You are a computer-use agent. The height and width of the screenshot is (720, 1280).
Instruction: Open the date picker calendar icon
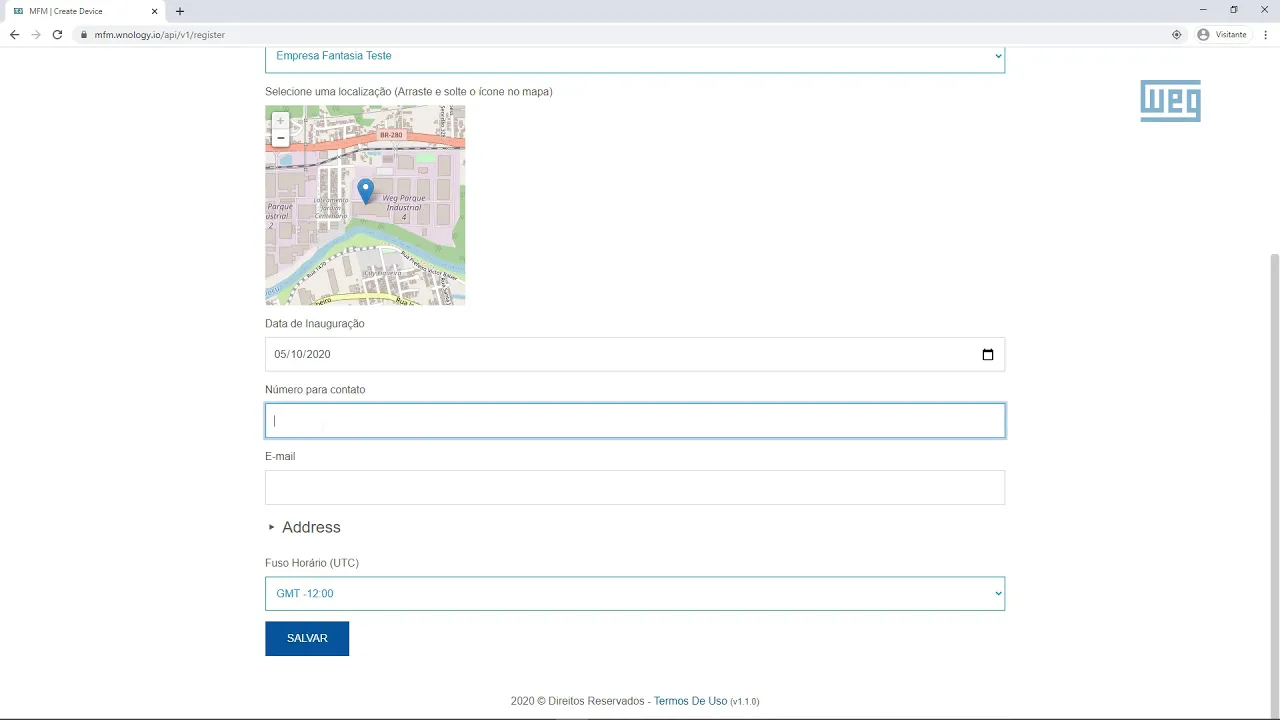[988, 354]
